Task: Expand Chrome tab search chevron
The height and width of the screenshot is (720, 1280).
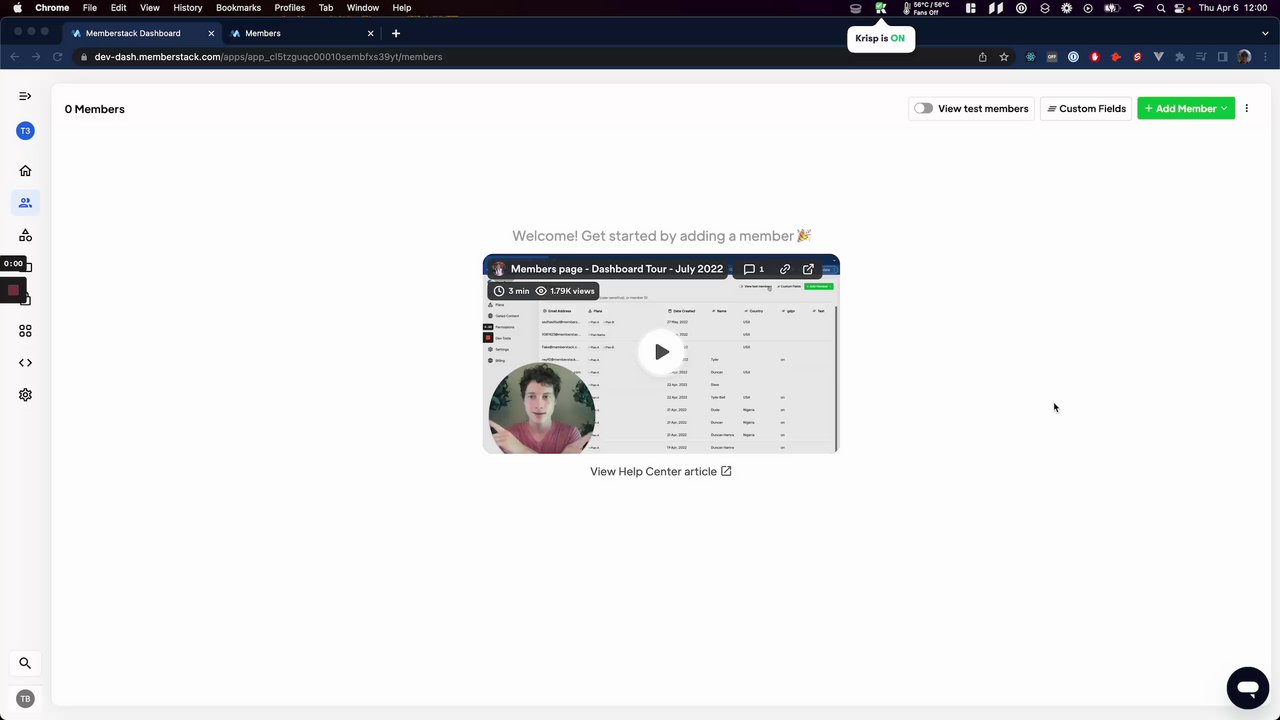Action: pos(1265,33)
